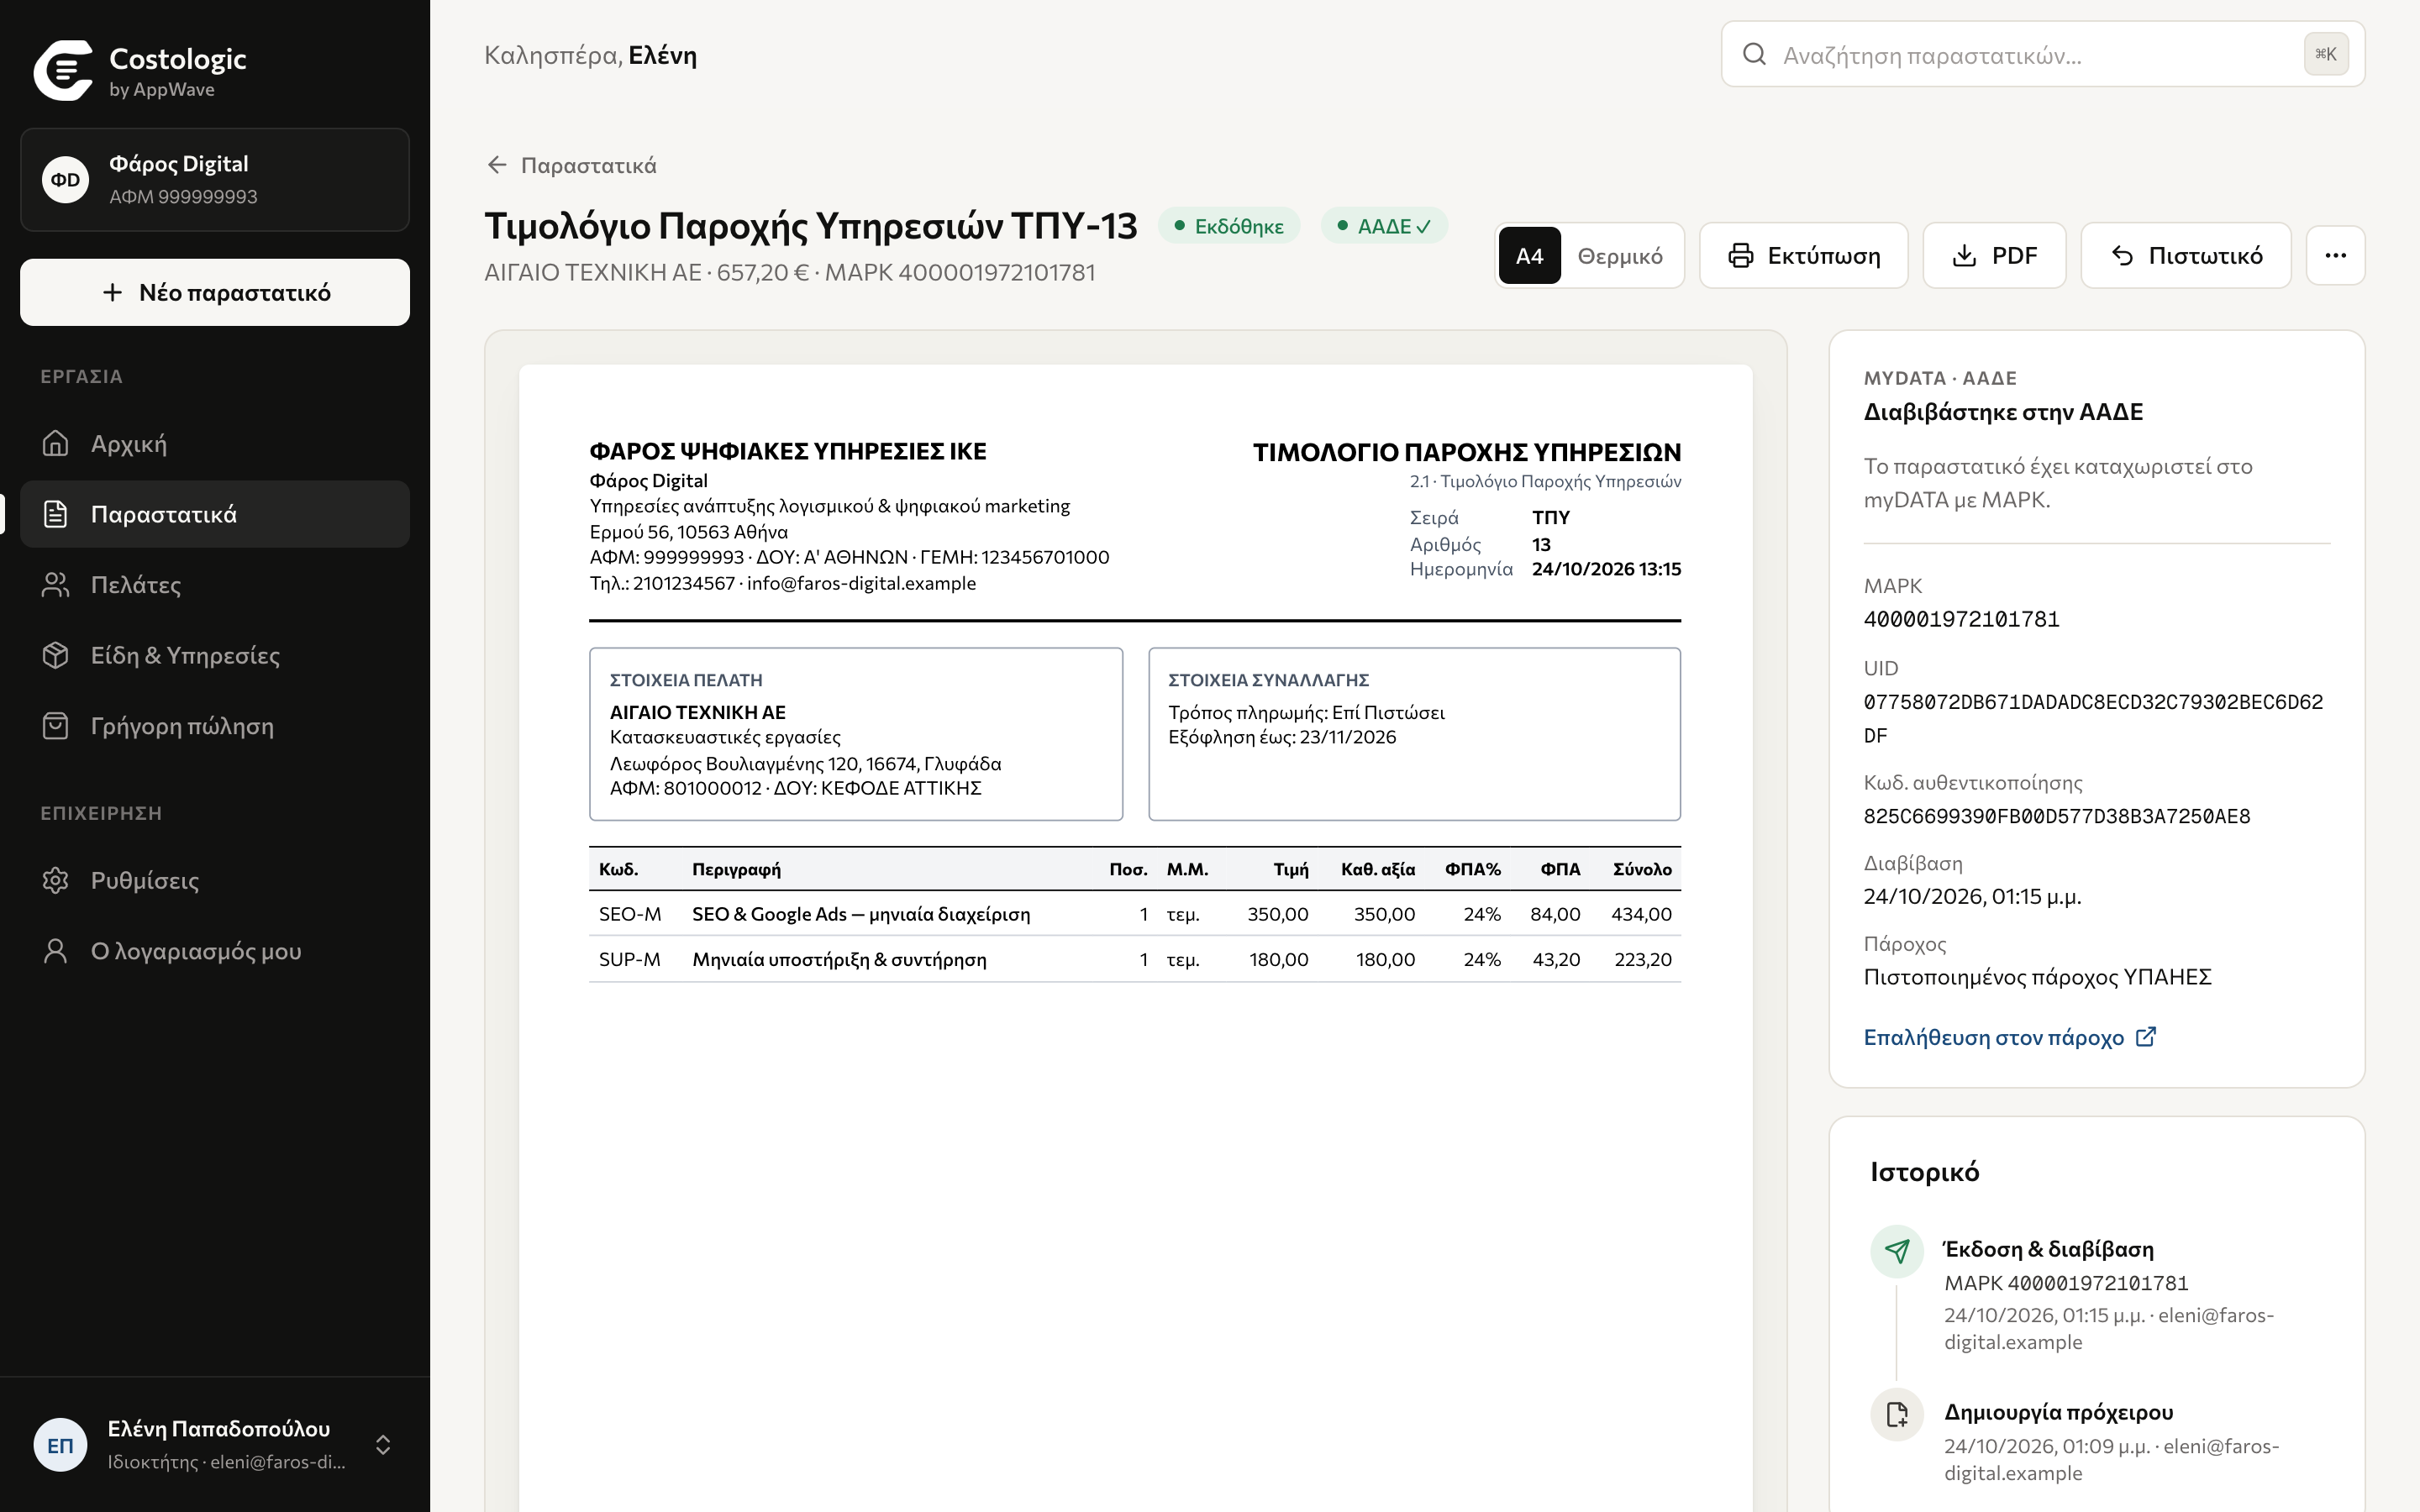
Task: Click the ⌘K shortcut badge
Action: [2326, 54]
